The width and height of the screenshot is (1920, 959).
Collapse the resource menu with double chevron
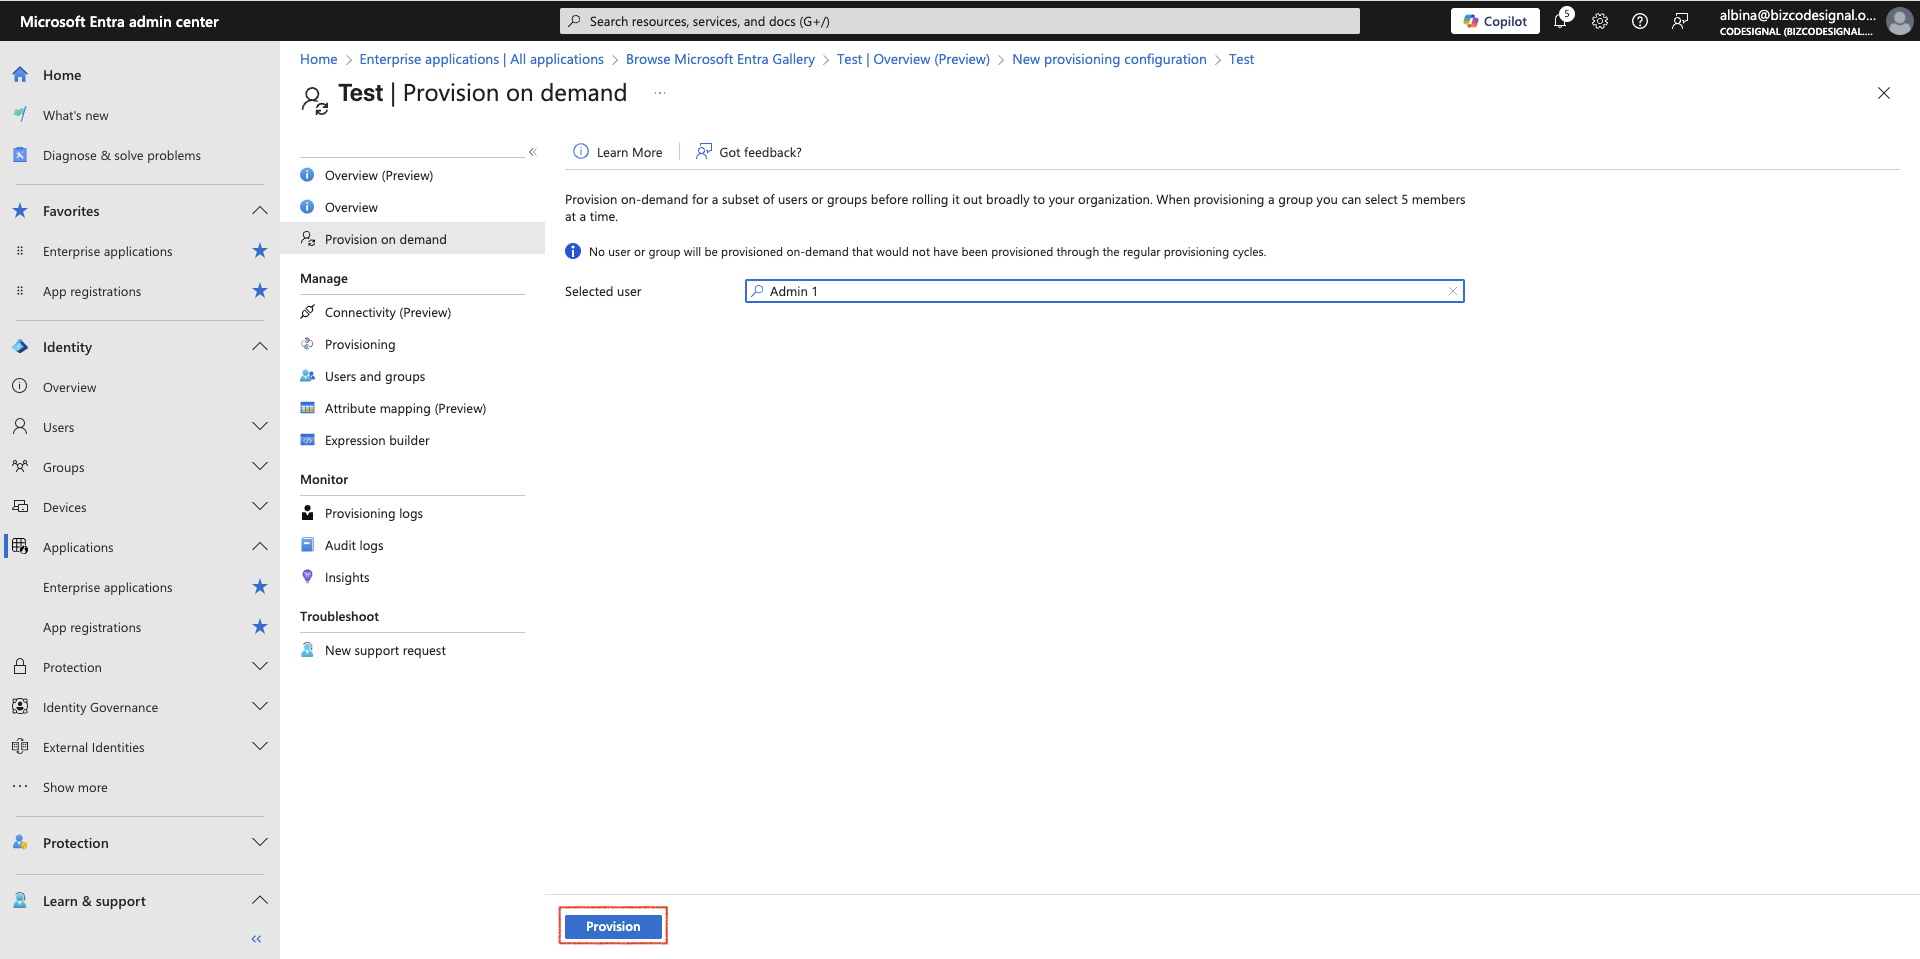click(x=533, y=152)
